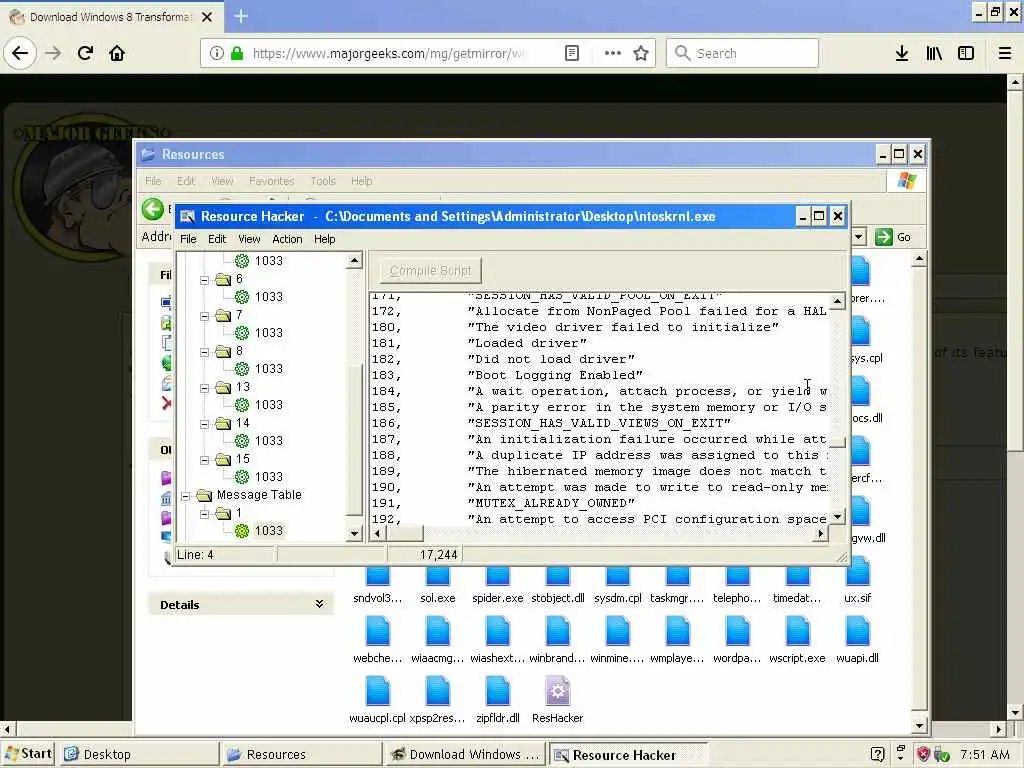Open the Start menu
This screenshot has width=1024, height=768.
coord(28,754)
